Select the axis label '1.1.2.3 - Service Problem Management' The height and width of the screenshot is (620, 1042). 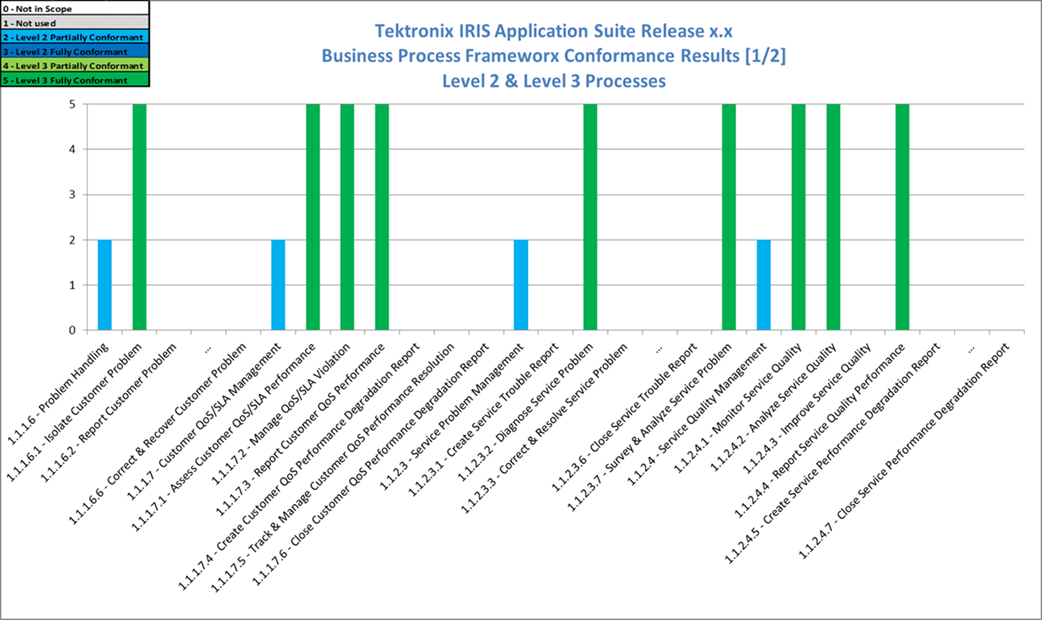point(452,417)
